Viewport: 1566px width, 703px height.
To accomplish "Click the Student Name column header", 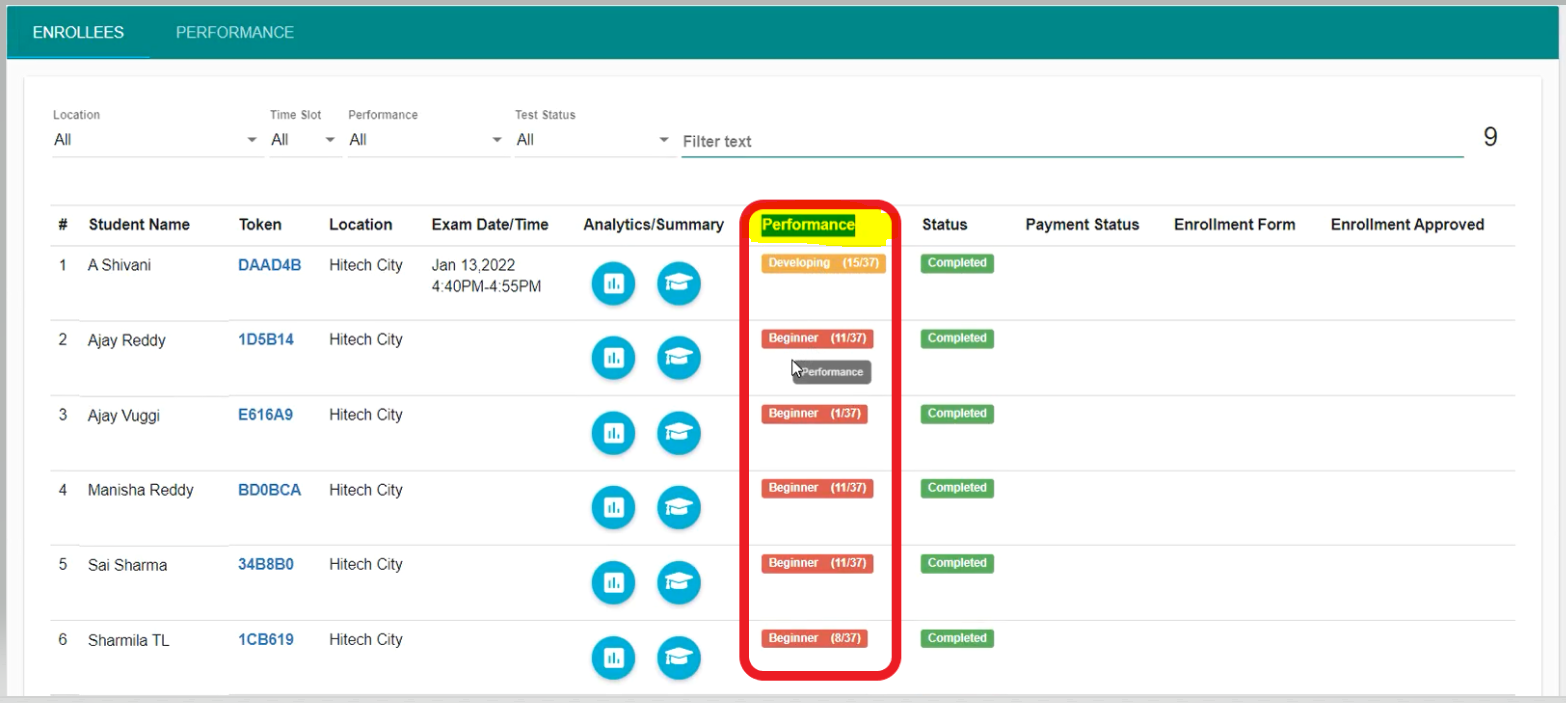I will [x=139, y=225].
